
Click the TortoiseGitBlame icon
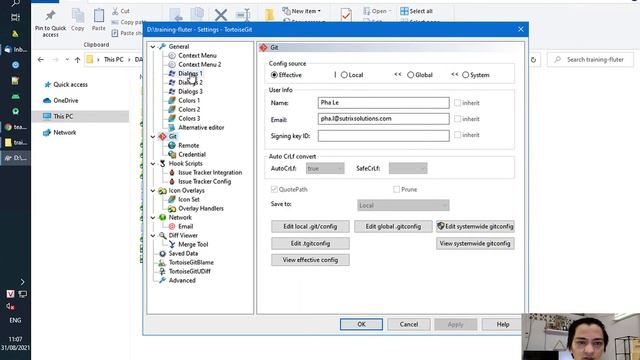(x=162, y=262)
